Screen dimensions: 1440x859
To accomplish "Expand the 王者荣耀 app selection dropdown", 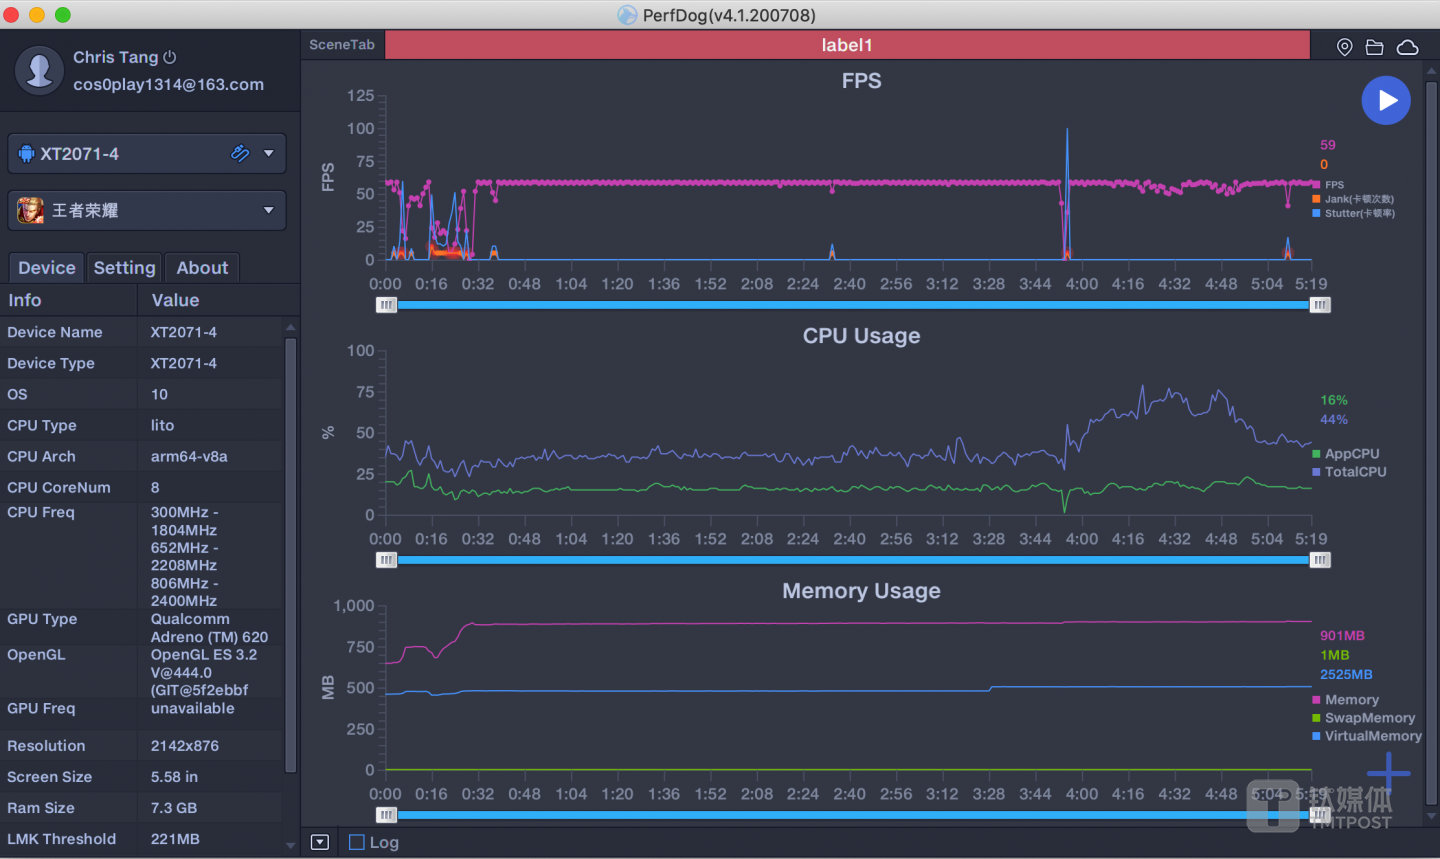I will pos(268,210).
